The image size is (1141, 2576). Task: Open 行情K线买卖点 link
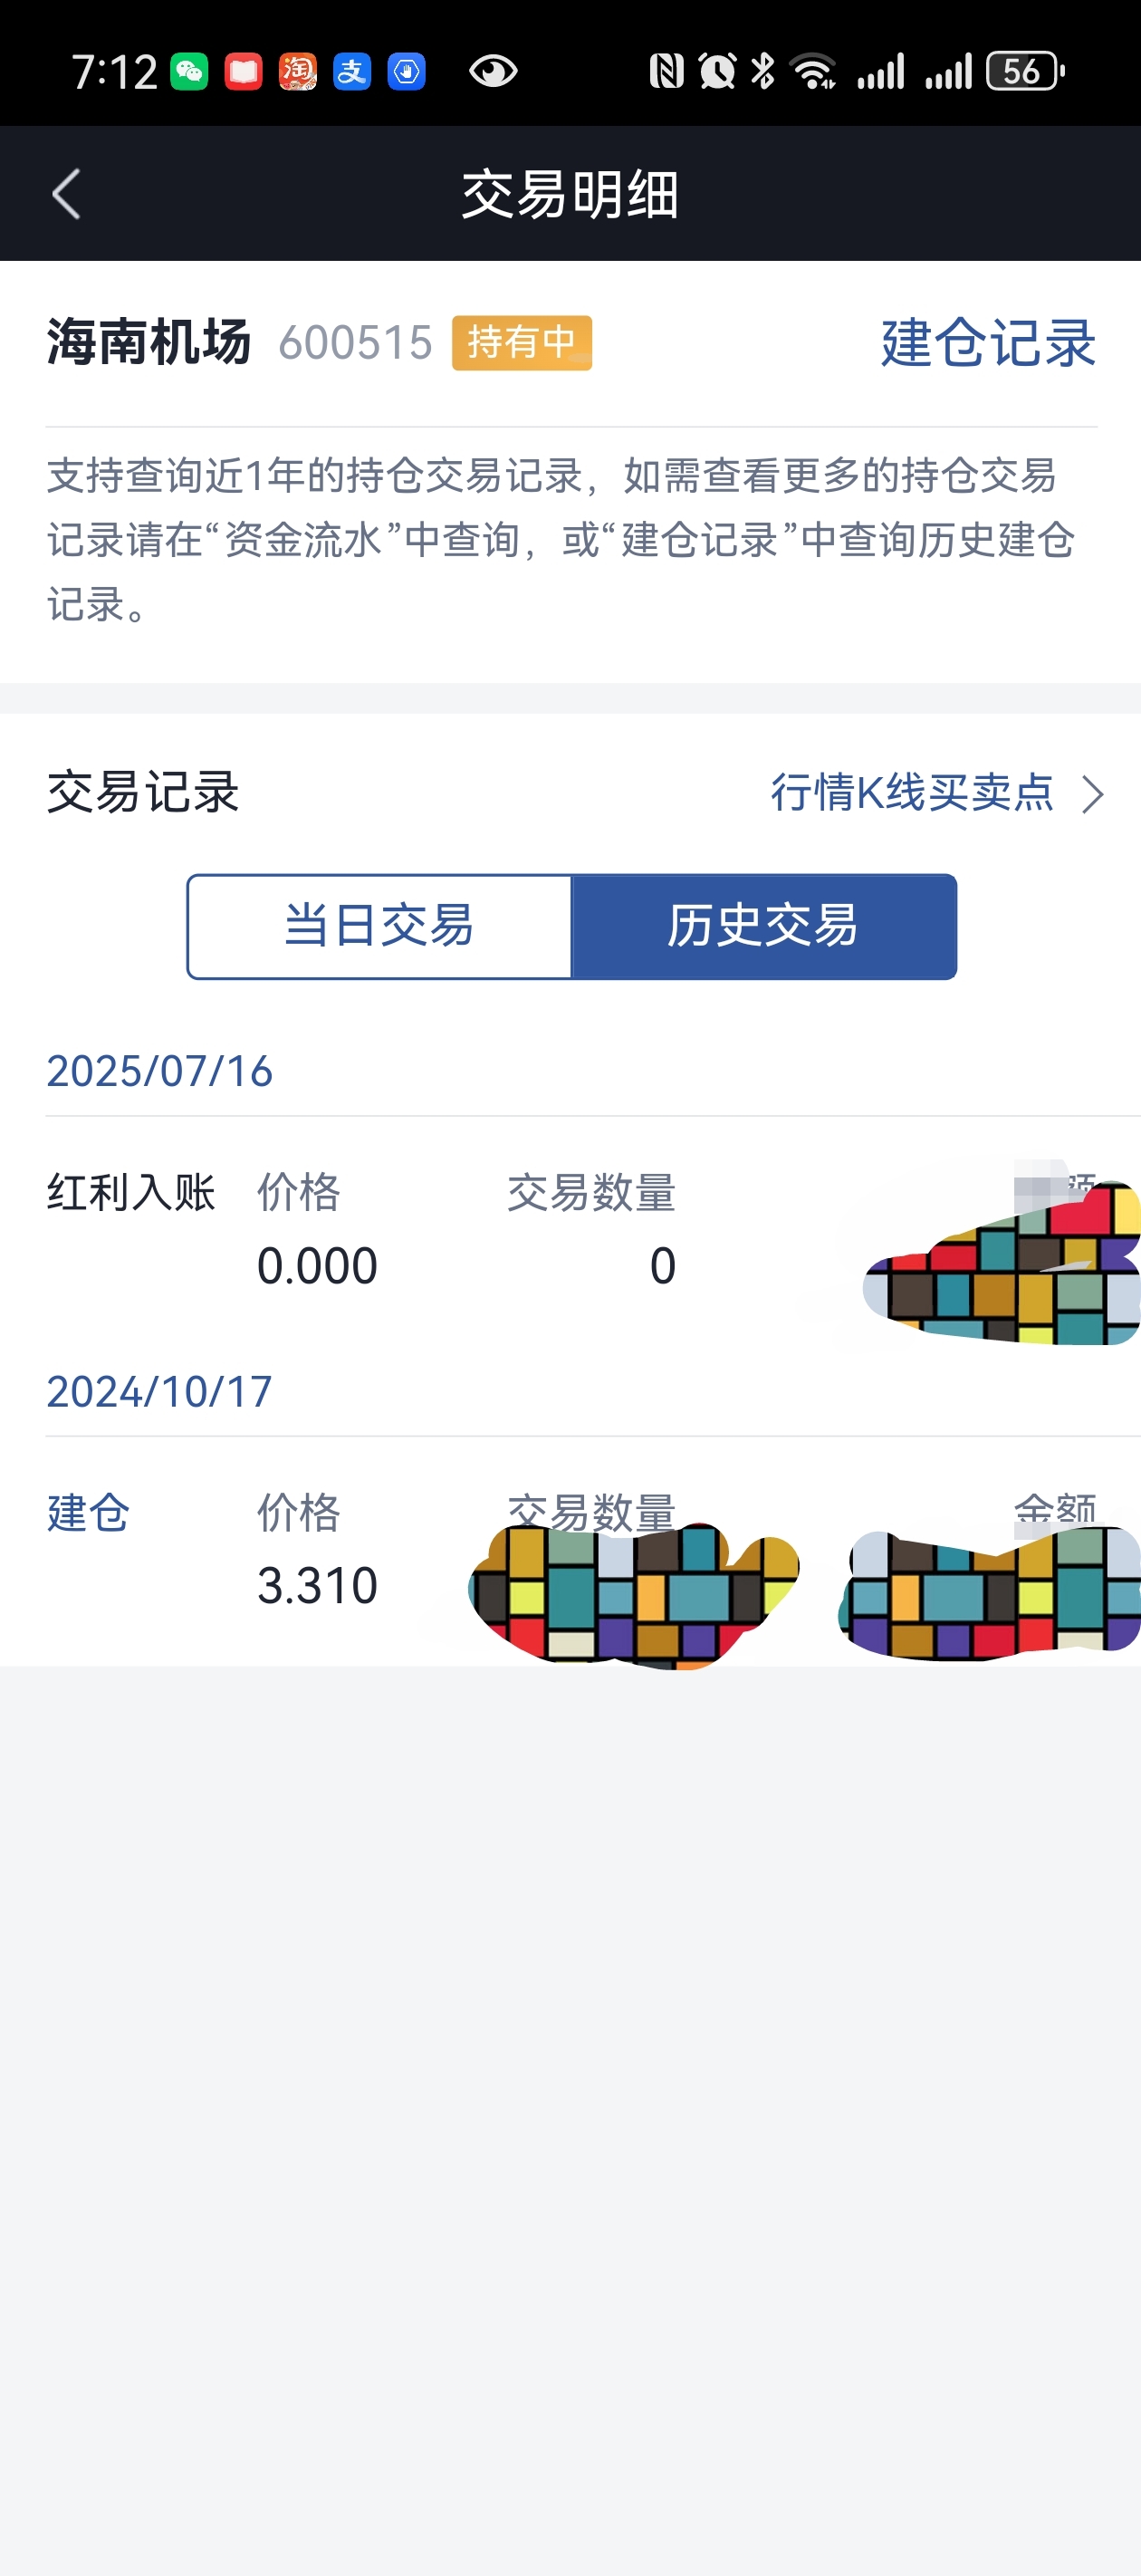point(912,793)
